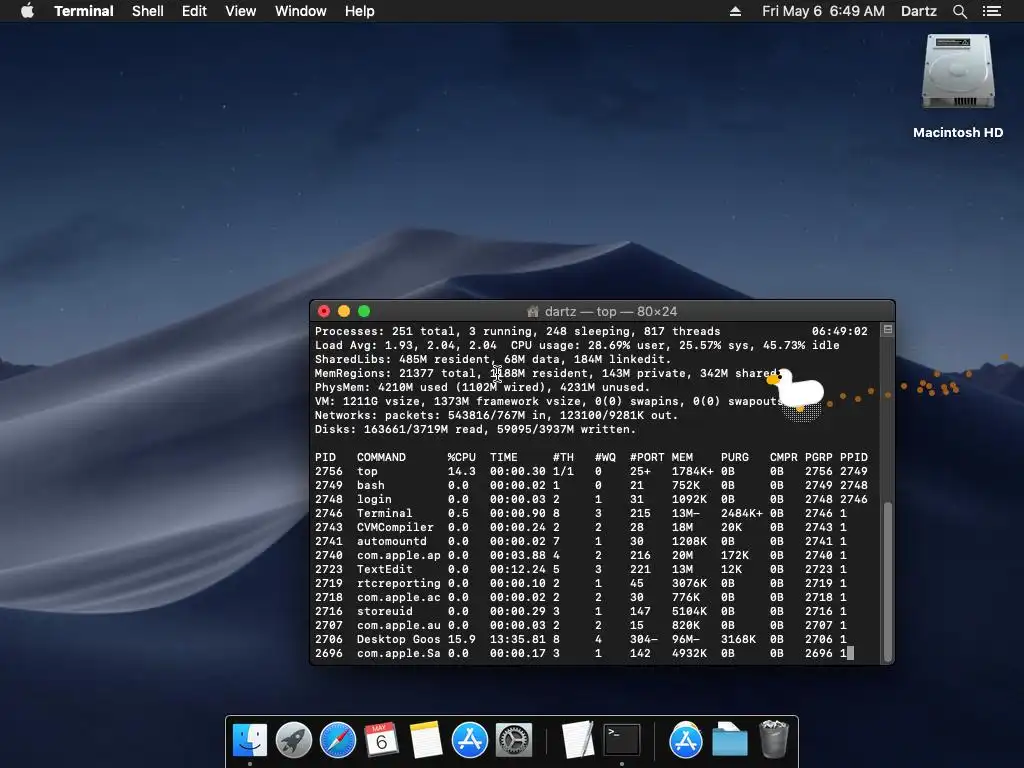Viewport: 1024px width, 768px height.
Task: Click the "rtcreporting" process name
Action: point(398,583)
